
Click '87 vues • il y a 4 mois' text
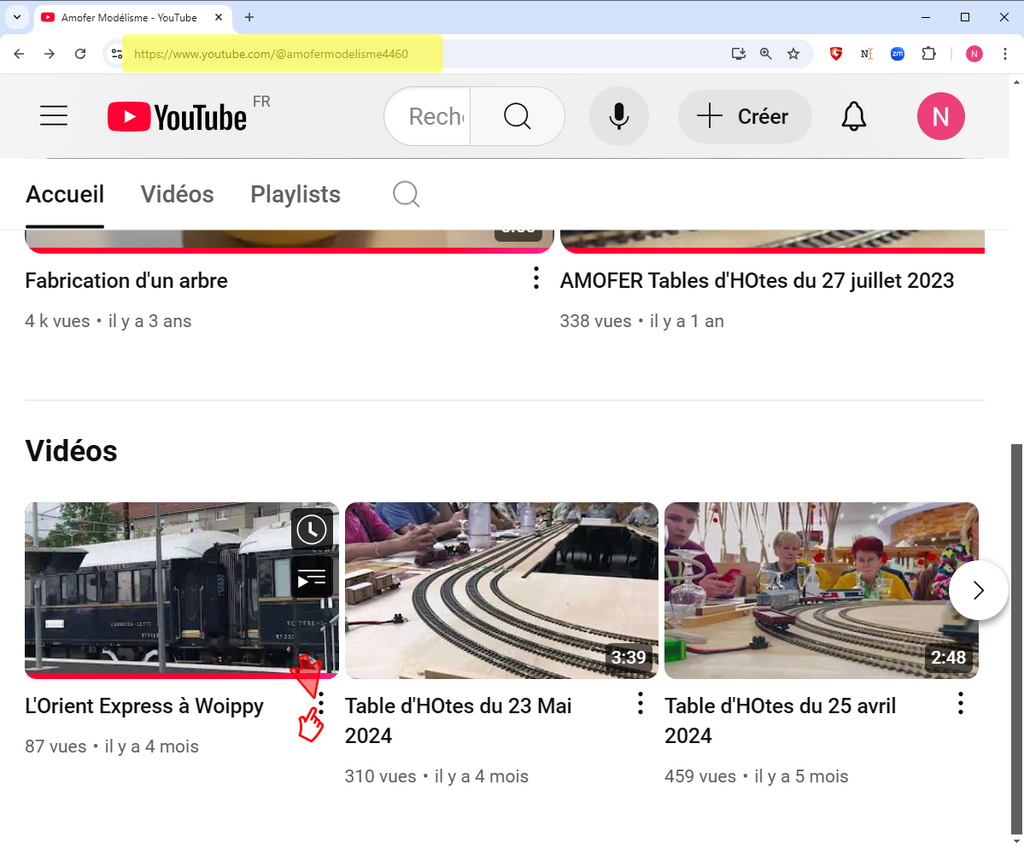point(112,746)
